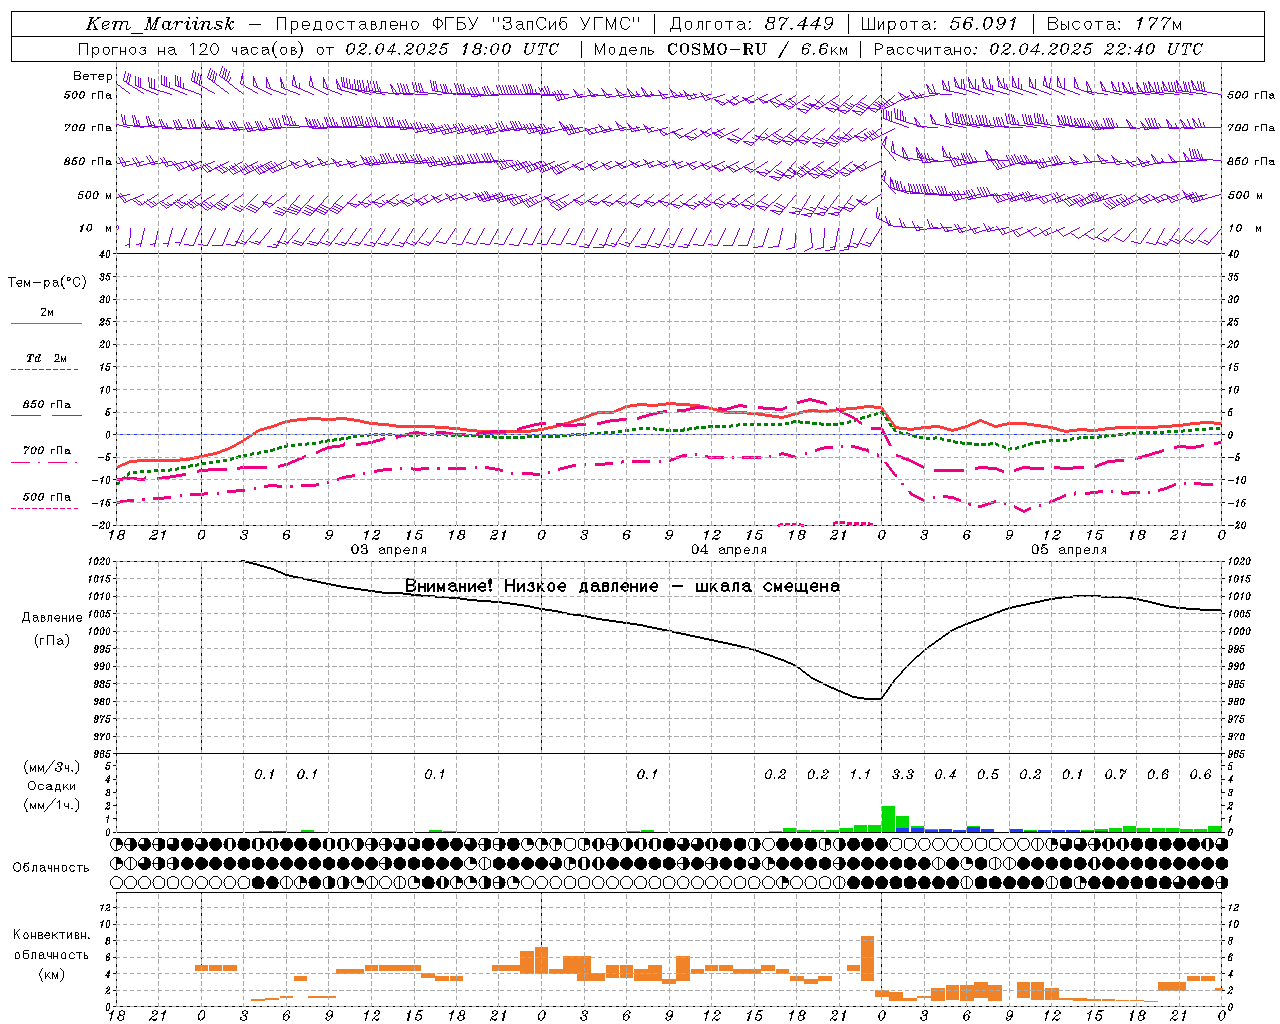Click the 'Предоставлено ФГБУ "ЗапСиб УГМС"' provider text
This screenshot has width=1280, height=1024.
[x=458, y=24]
